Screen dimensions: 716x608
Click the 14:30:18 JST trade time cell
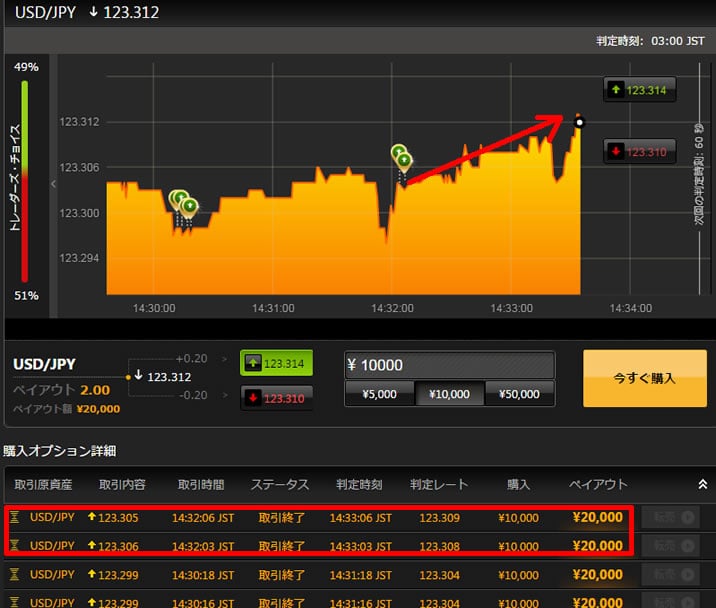(x=203, y=575)
